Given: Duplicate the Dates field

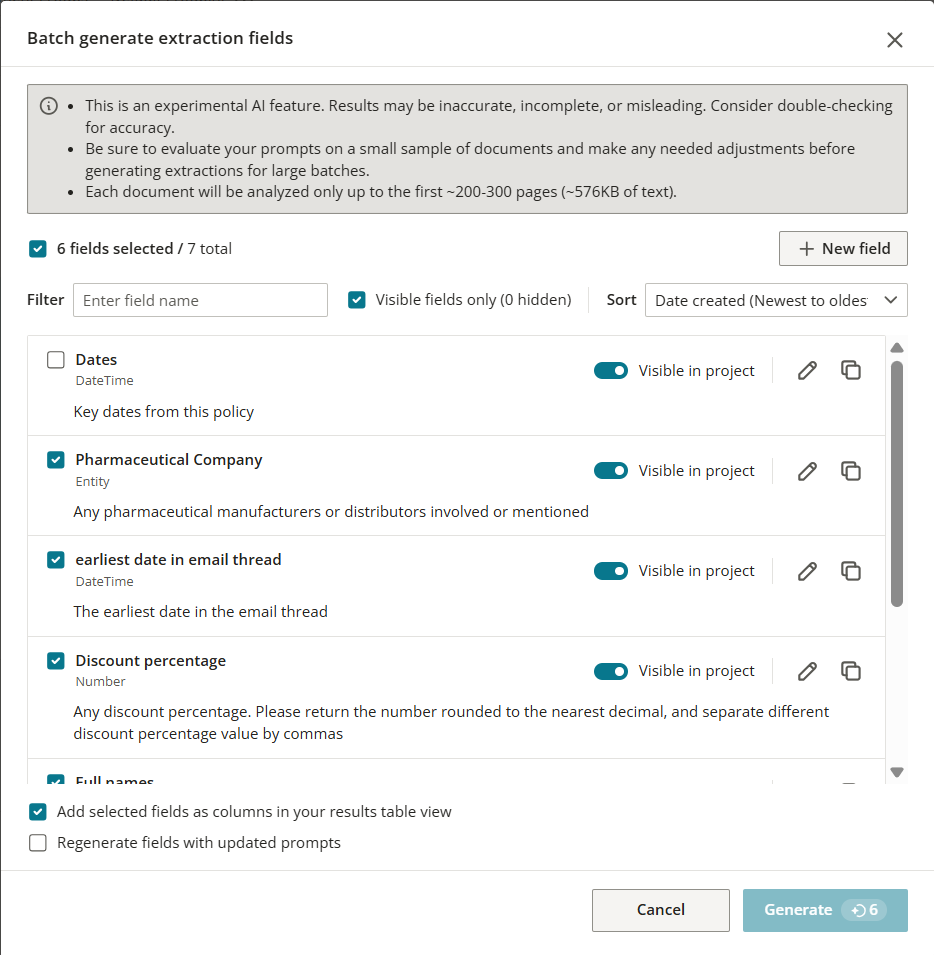Looking at the screenshot, I should (851, 370).
